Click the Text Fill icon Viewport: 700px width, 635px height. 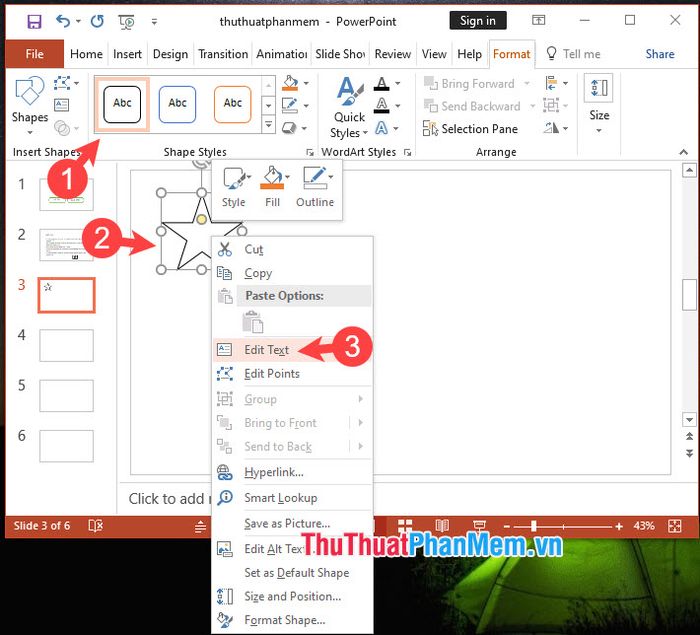click(381, 84)
